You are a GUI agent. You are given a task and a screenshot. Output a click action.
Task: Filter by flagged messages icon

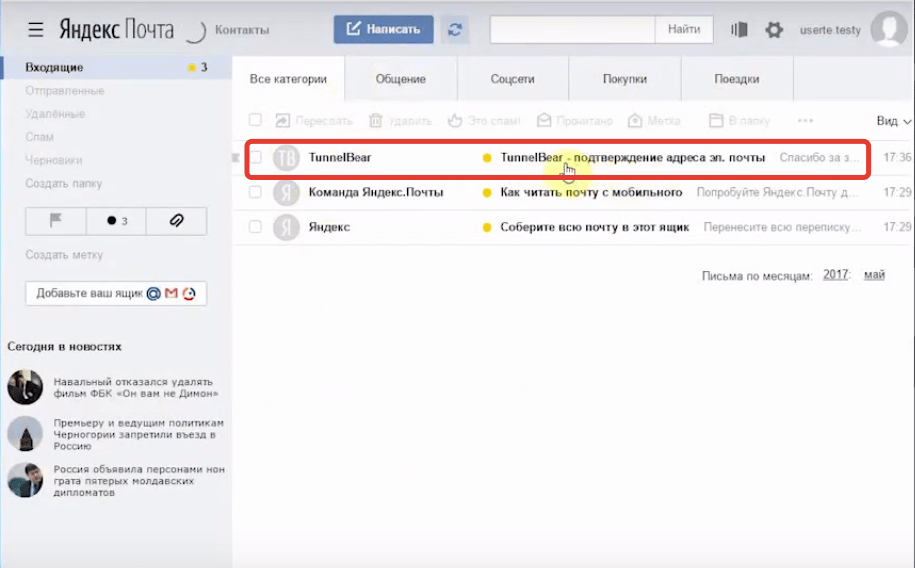[x=56, y=220]
